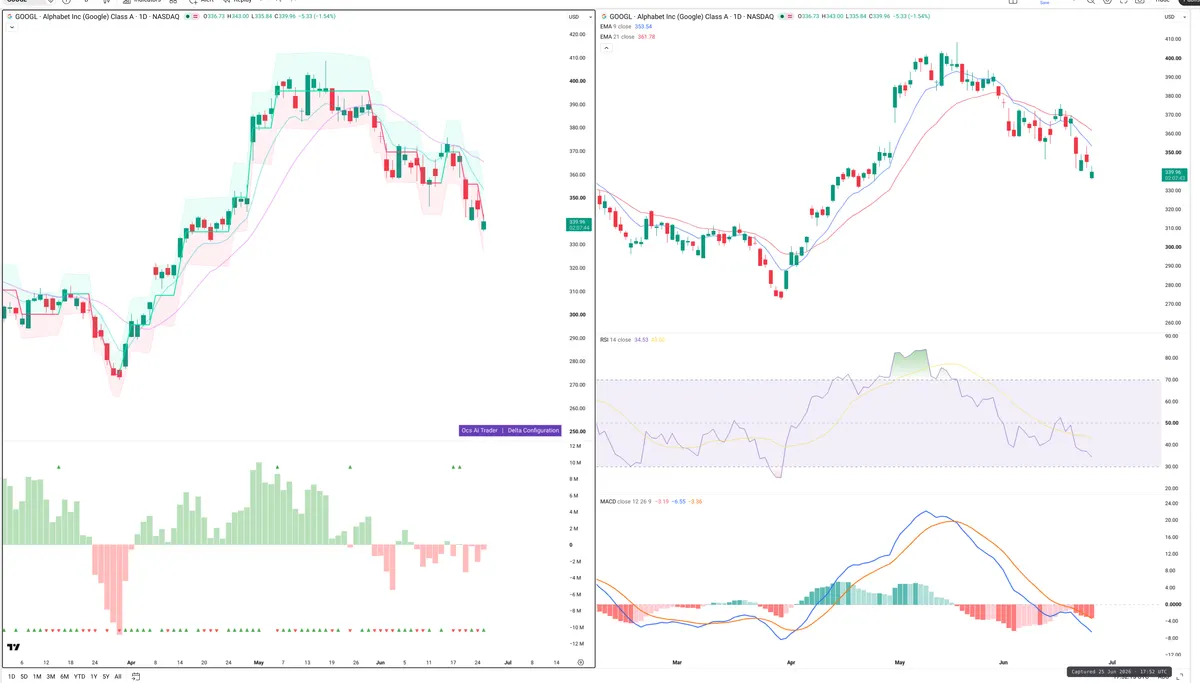The image size is (1200, 683).
Task: Select the YTD time range
Action: [x=79, y=676]
